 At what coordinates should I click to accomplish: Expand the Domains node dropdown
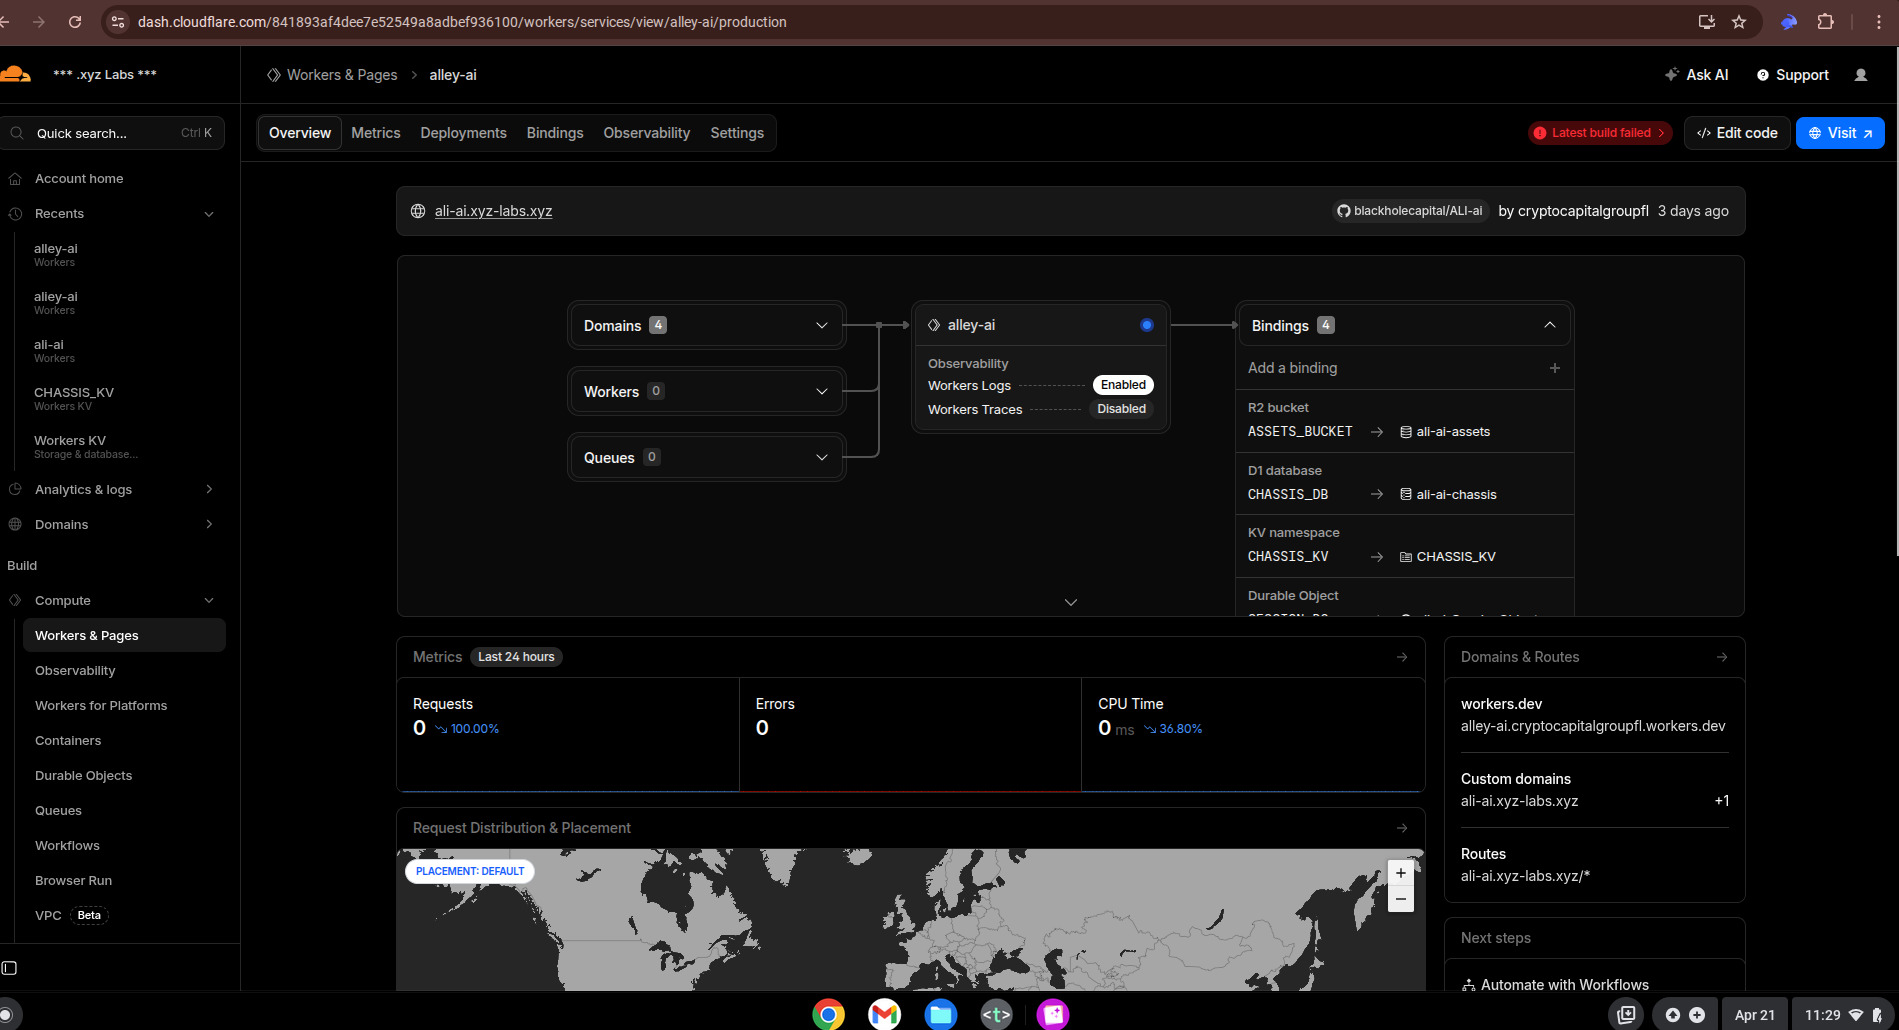pyautogui.click(x=821, y=326)
